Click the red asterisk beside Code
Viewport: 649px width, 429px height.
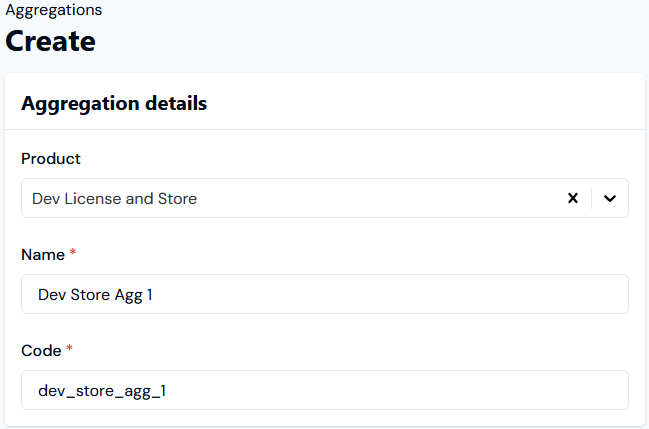point(70,350)
